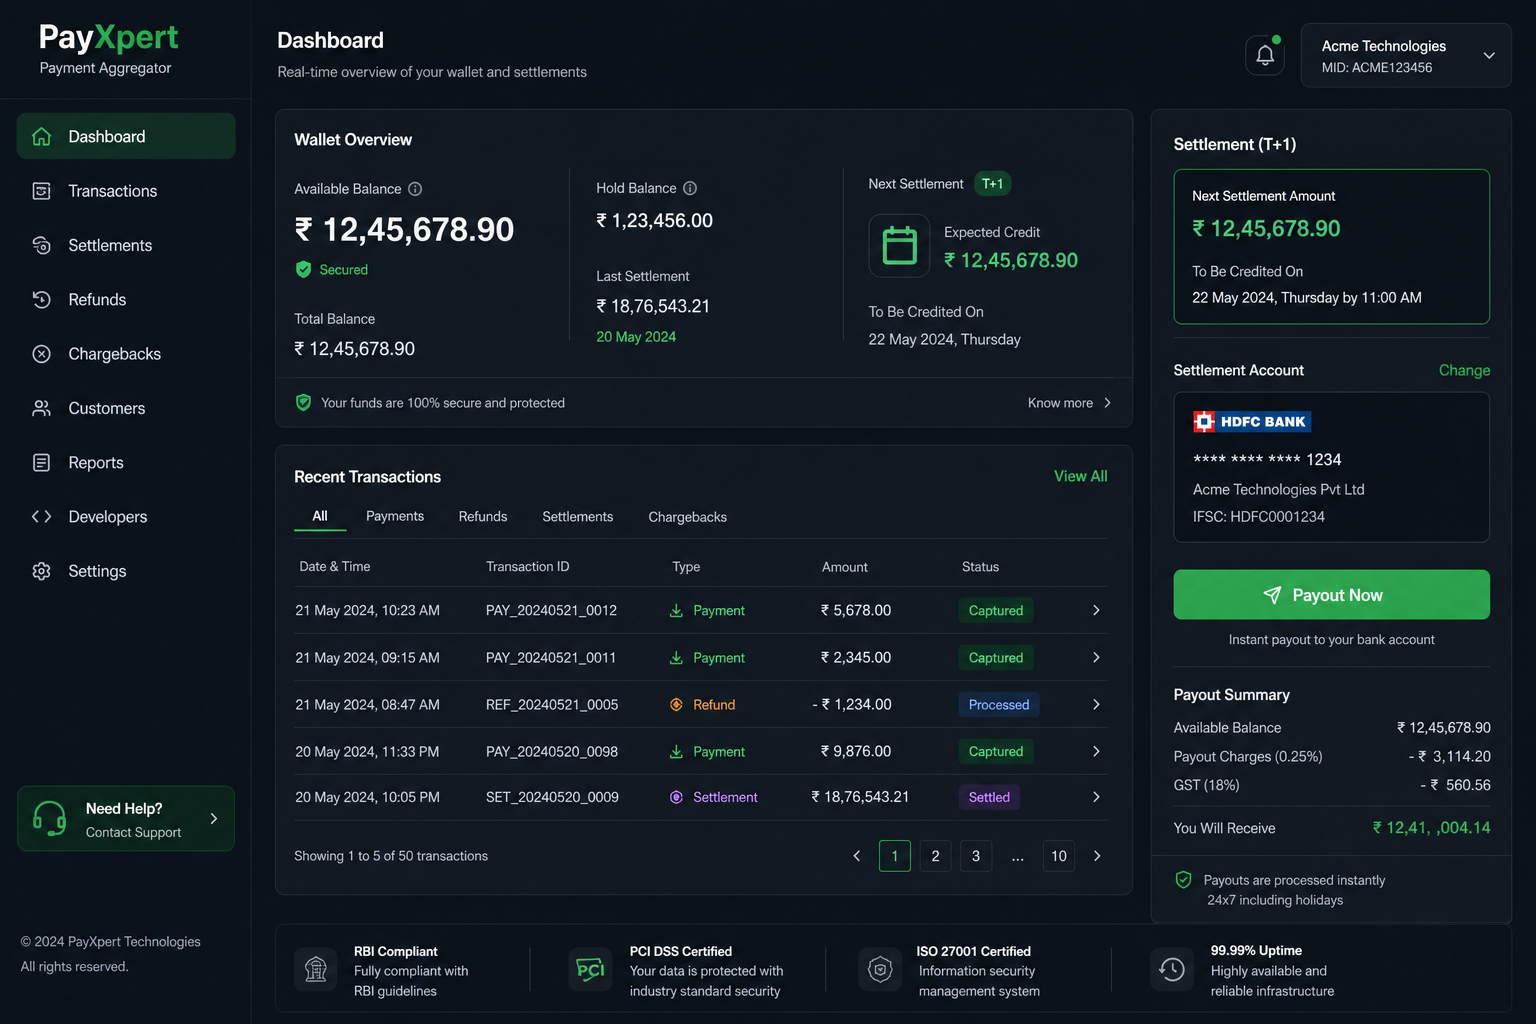Click the Transactions sidebar icon
1536x1024 pixels.
41,191
